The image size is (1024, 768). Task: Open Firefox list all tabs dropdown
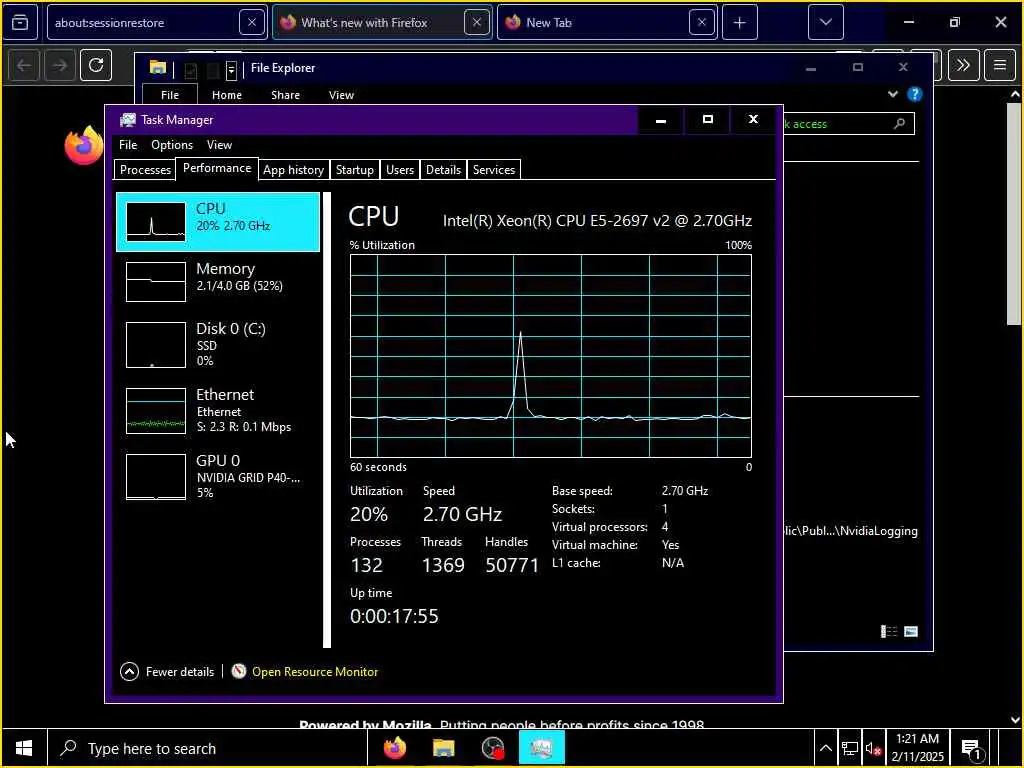[825, 23]
